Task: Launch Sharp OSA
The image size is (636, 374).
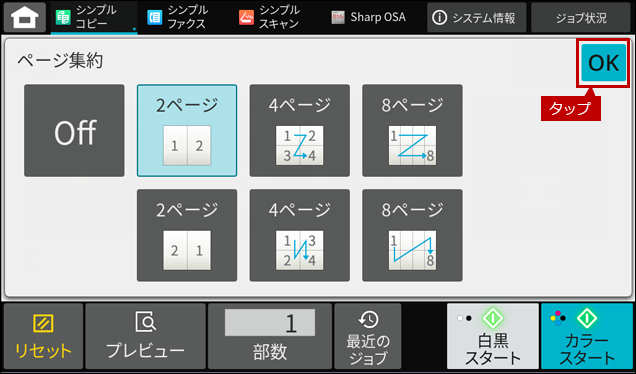Action: [368, 17]
